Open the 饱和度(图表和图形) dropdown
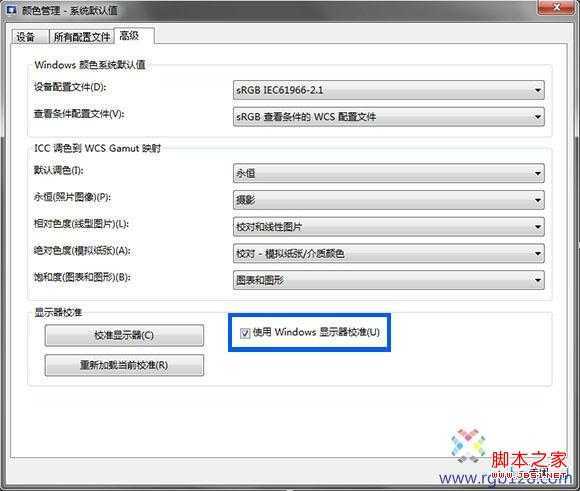This screenshot has height=491, width=580. 388,280
